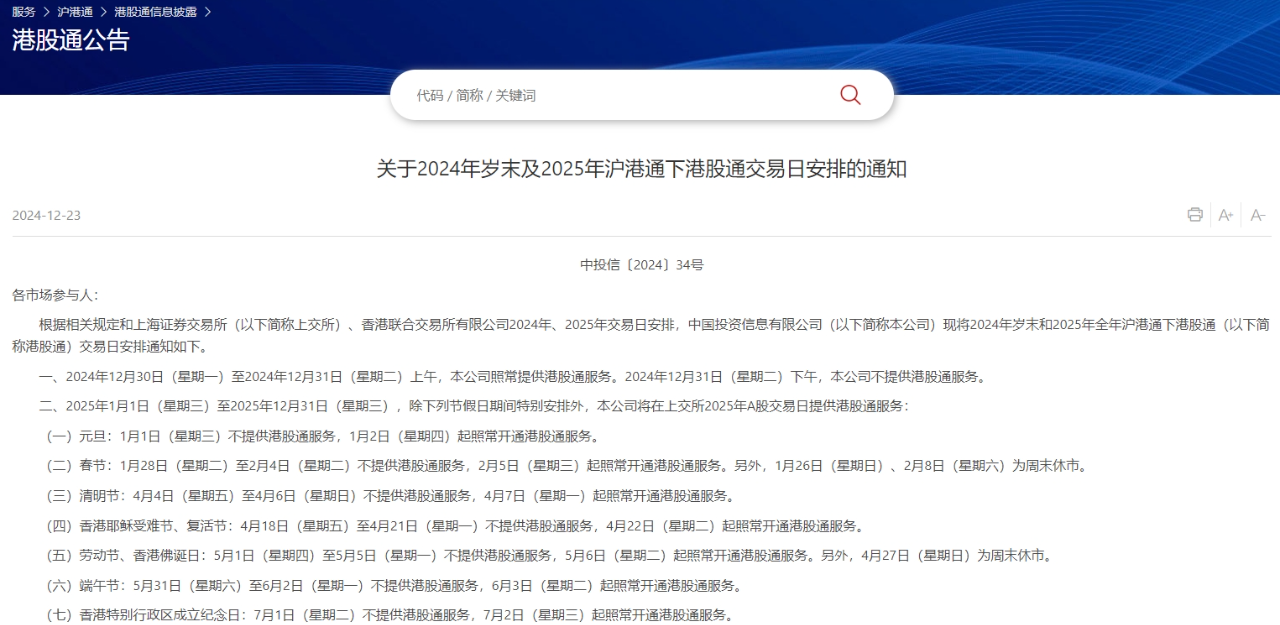Click the chevron after 港股通信息披露
This screenshot has height=625, width=1280.
coord(206,12)
